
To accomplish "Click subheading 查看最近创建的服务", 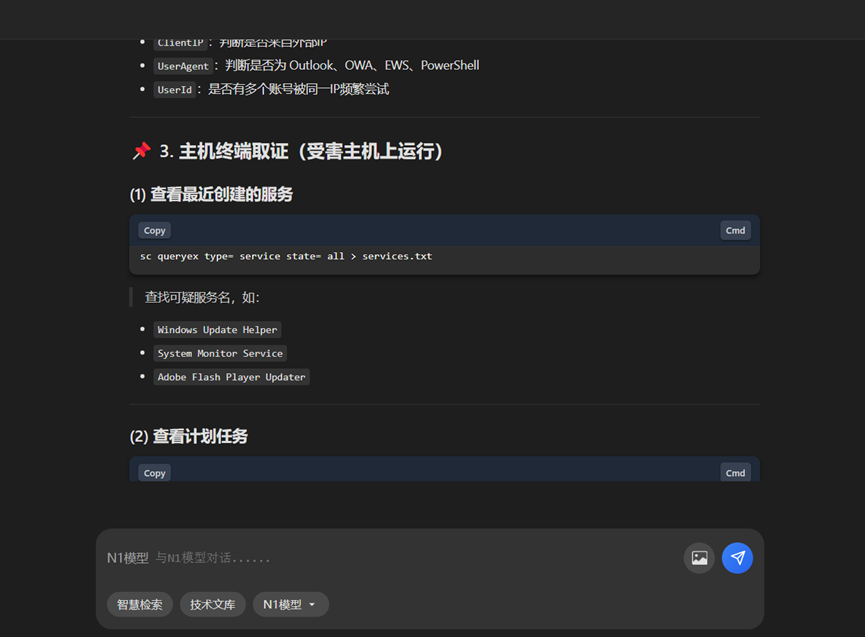I will (211, 194).
